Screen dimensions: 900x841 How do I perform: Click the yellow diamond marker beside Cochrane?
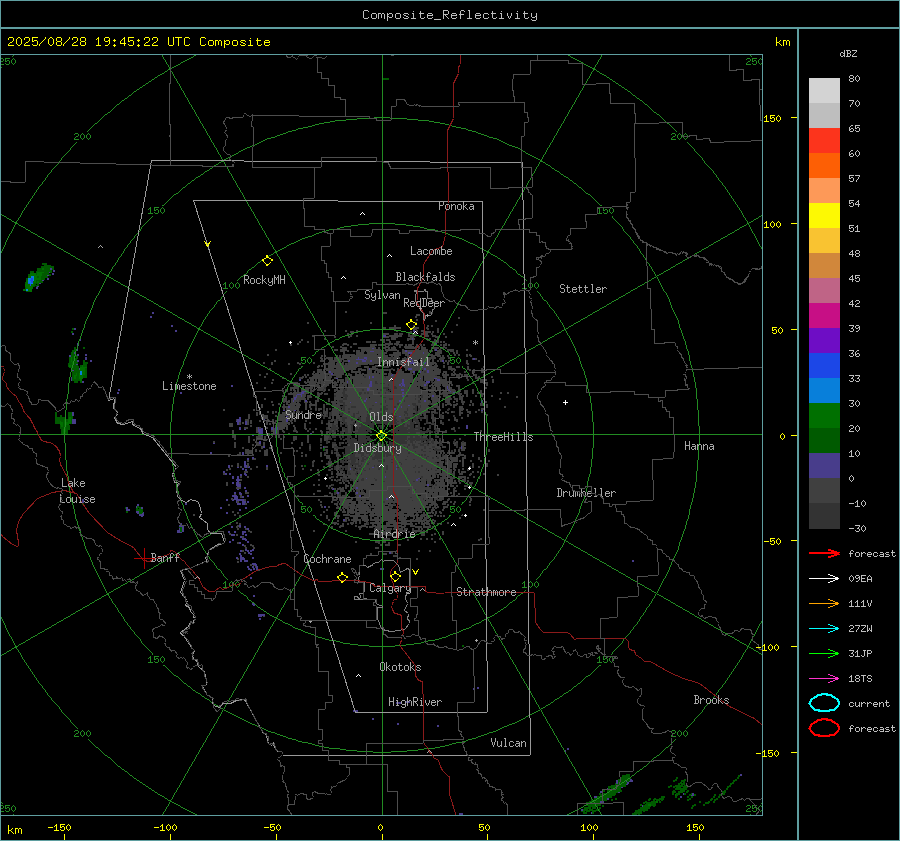[342, 578]
